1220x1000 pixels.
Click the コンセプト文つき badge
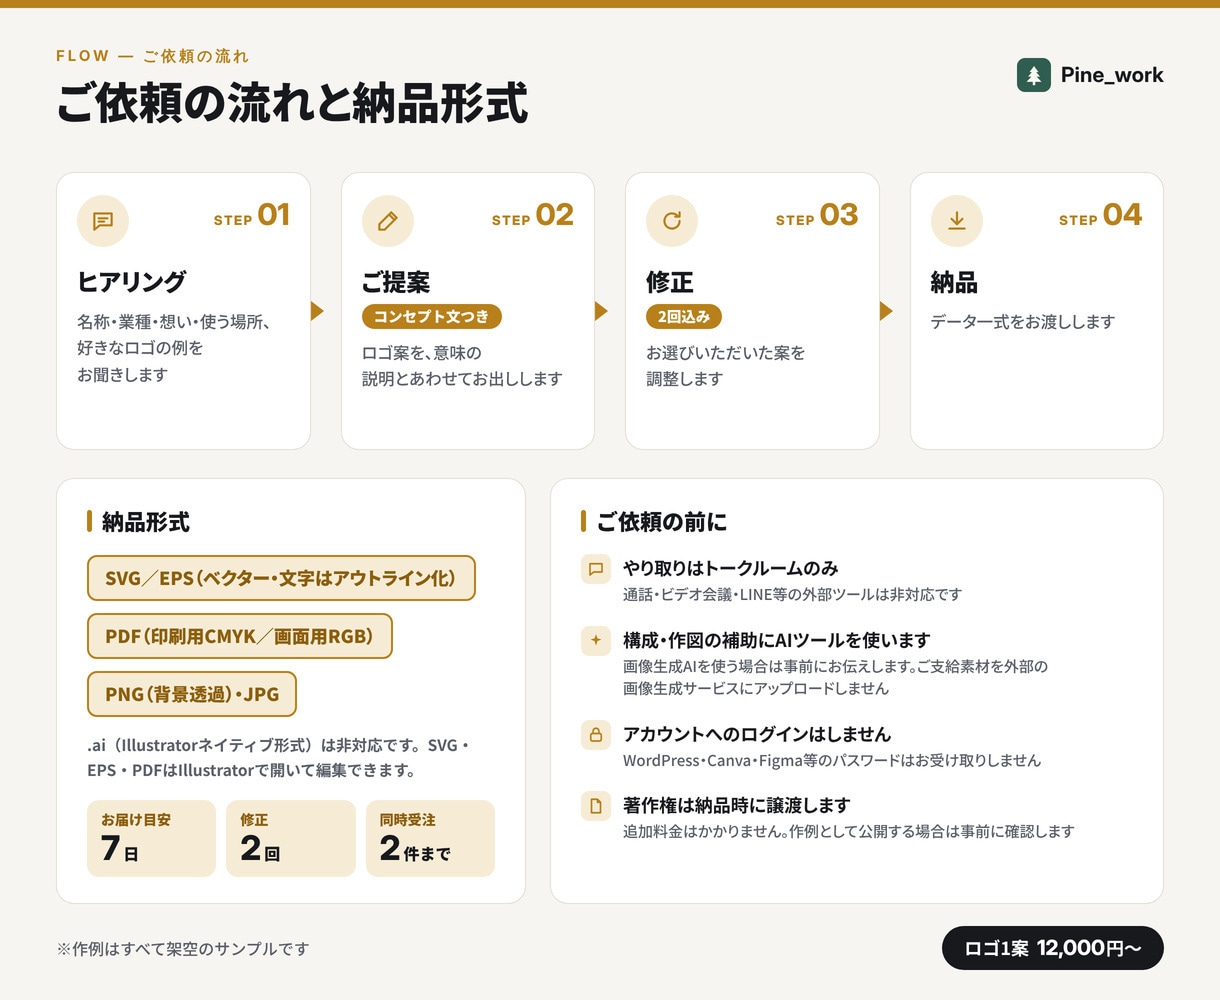(432, 317)
